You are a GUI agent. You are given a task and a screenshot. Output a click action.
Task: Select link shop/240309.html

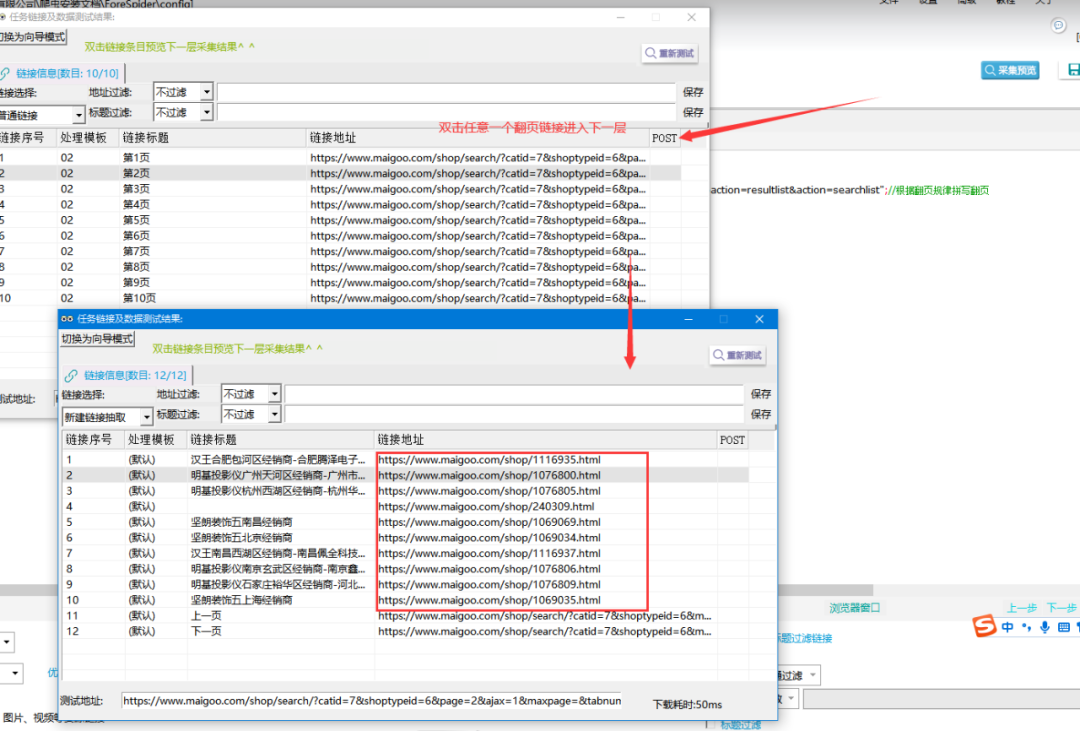click(x=486, y=506)
